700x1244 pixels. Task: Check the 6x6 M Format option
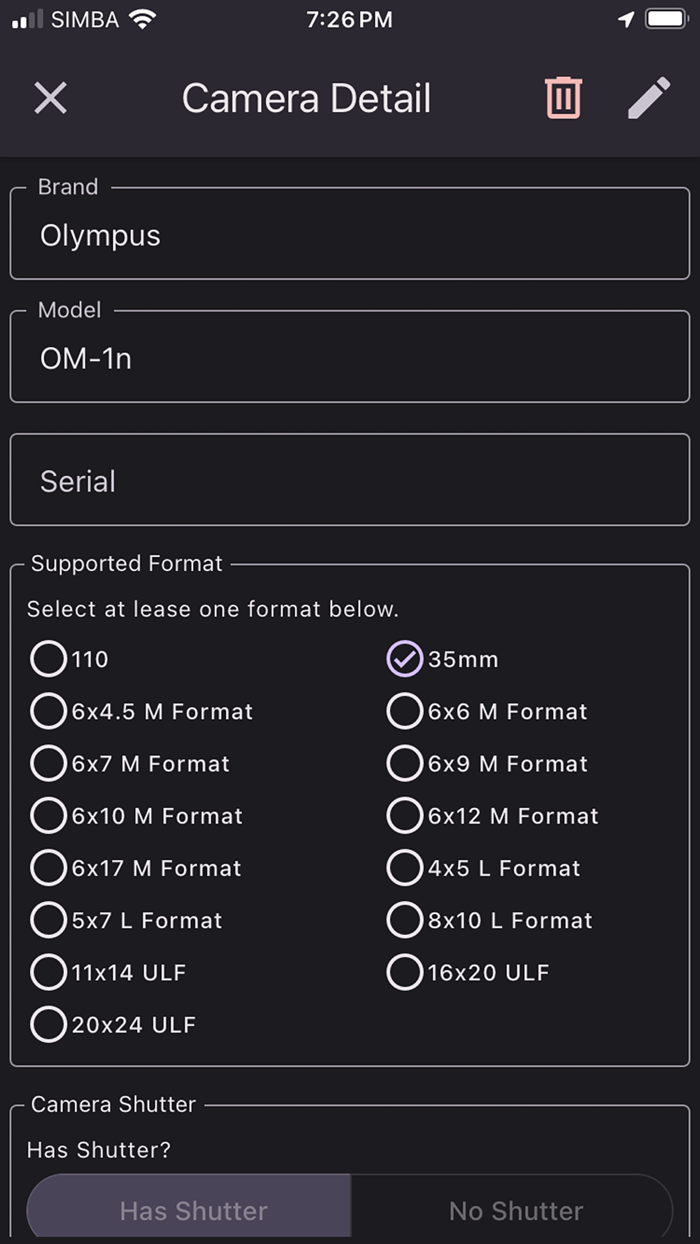click(x=404, y=711)
